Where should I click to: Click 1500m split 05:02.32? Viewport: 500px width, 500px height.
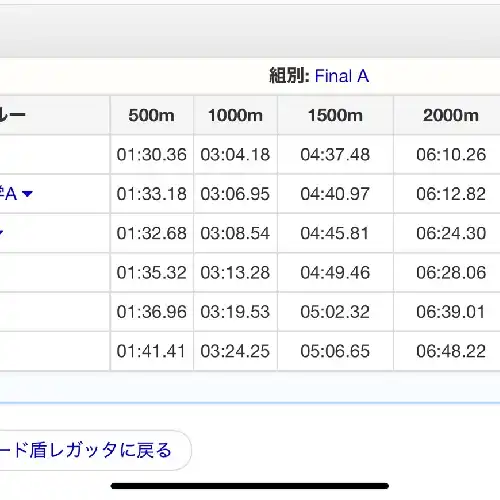[335, 312]
